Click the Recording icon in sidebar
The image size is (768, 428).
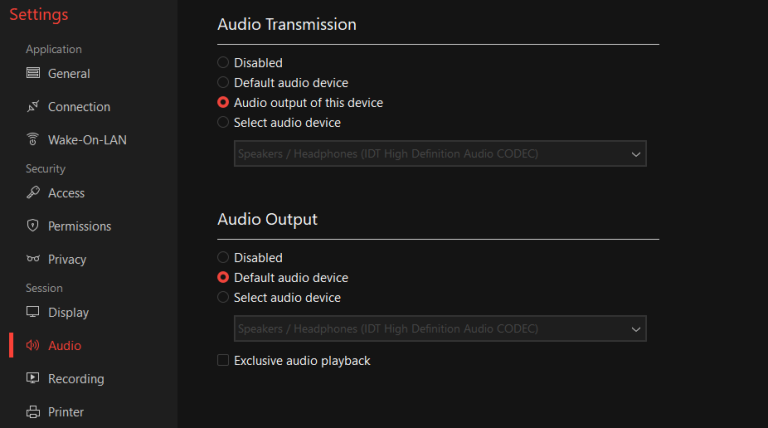pyautogui.click(x=33, y=379)
